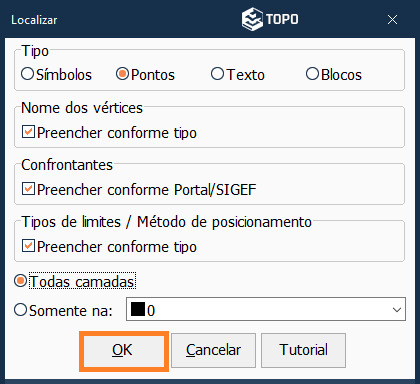Close the Localizar dialog with X
The width and height of the screenshot is (420, 384).
[392, 20]
